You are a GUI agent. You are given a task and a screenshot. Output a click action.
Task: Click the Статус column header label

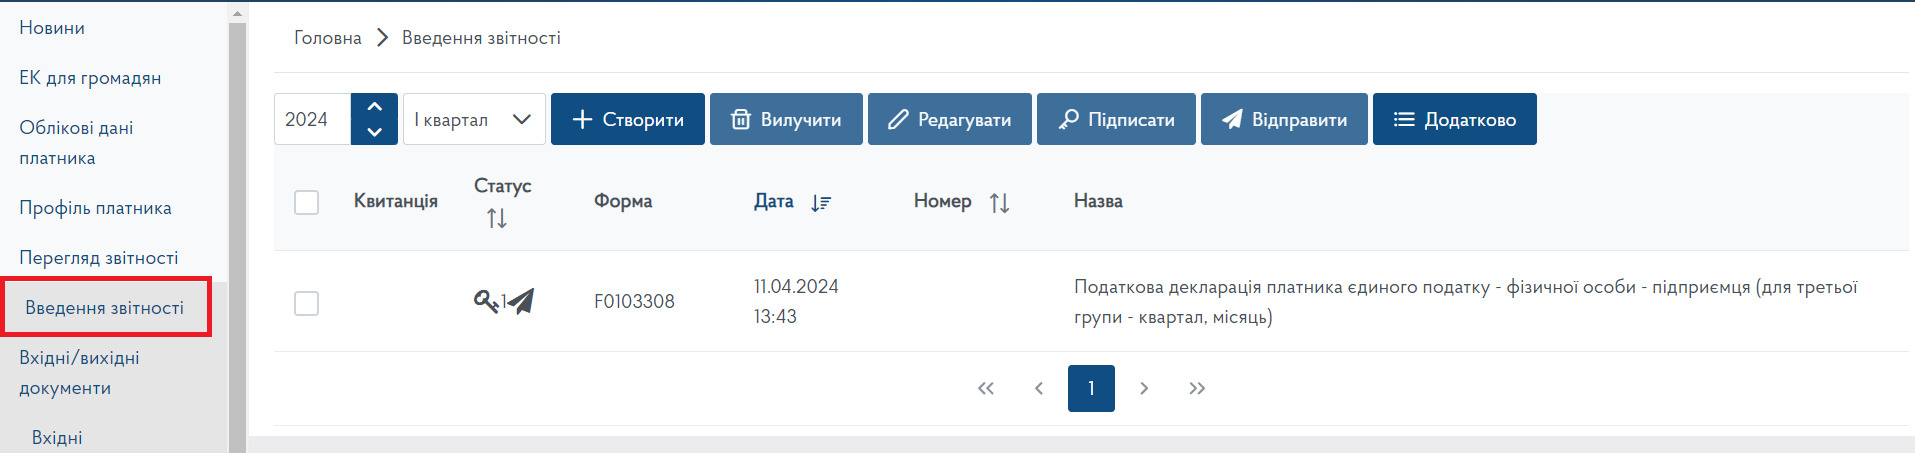503,186
